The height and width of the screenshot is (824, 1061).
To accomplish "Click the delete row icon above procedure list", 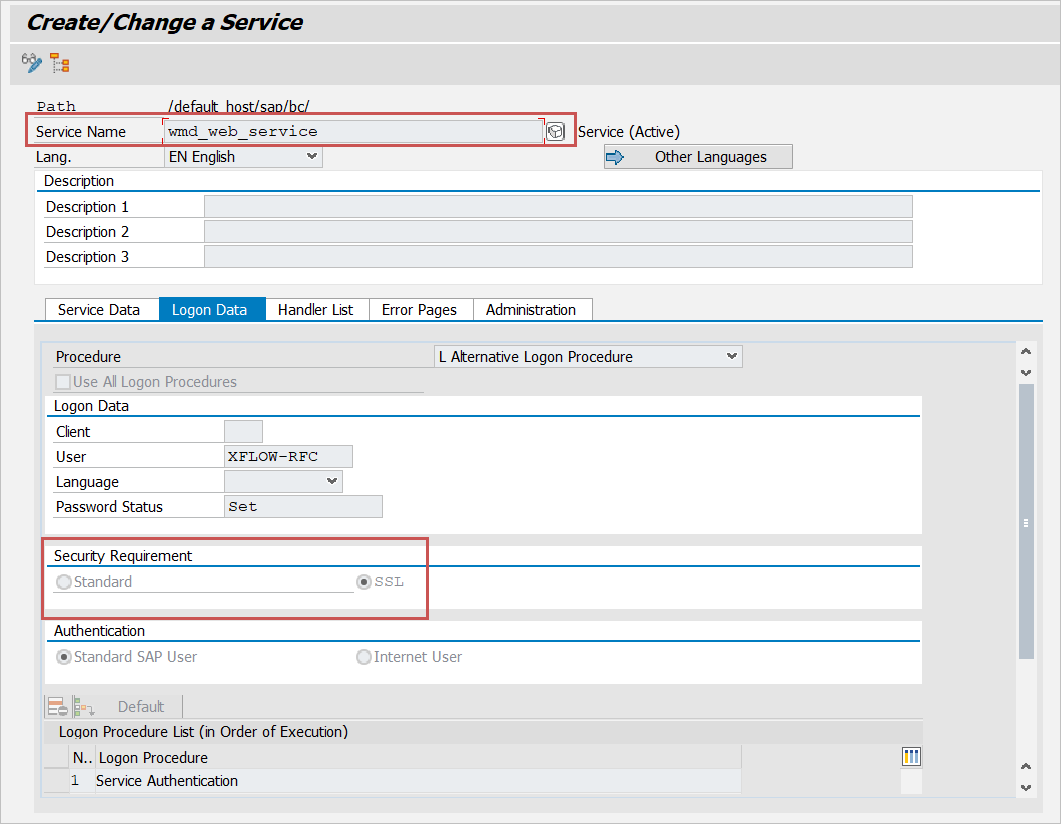I will 57,706.
